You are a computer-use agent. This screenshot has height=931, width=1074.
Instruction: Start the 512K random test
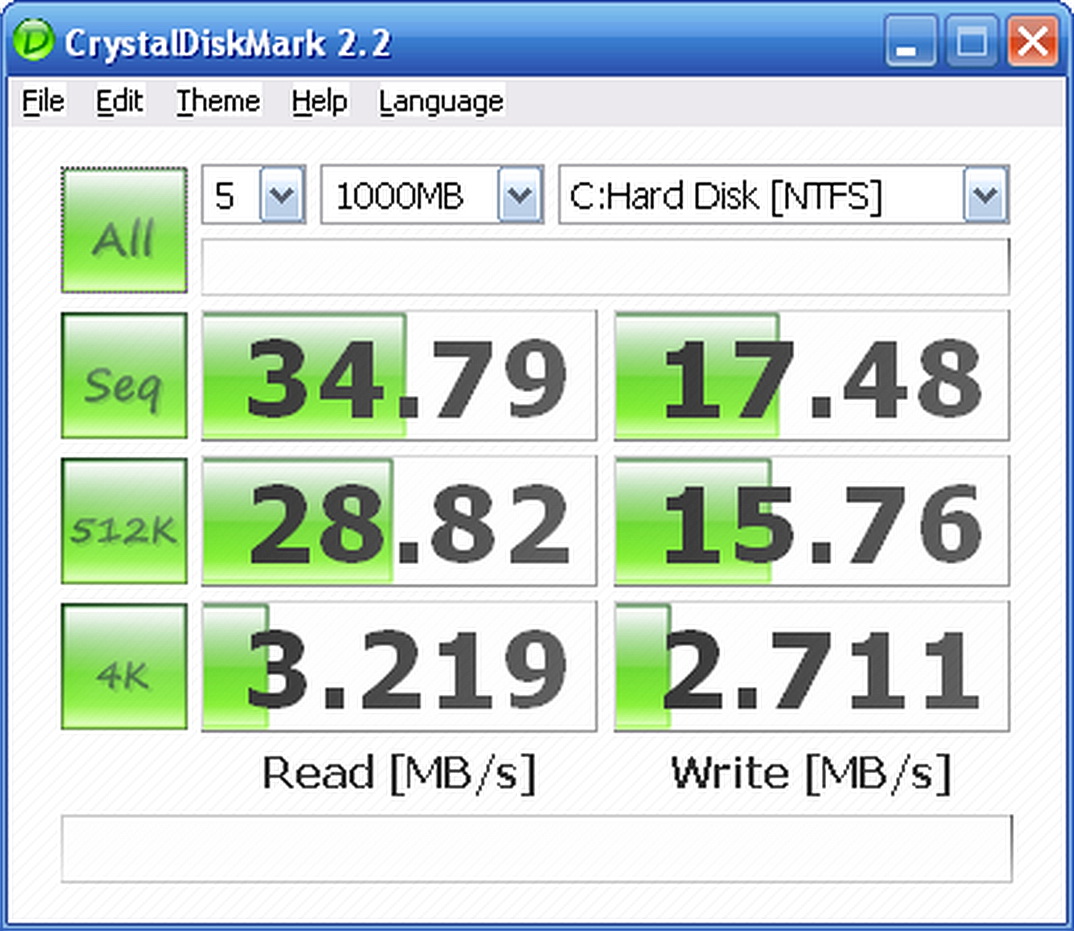(124, 521)
